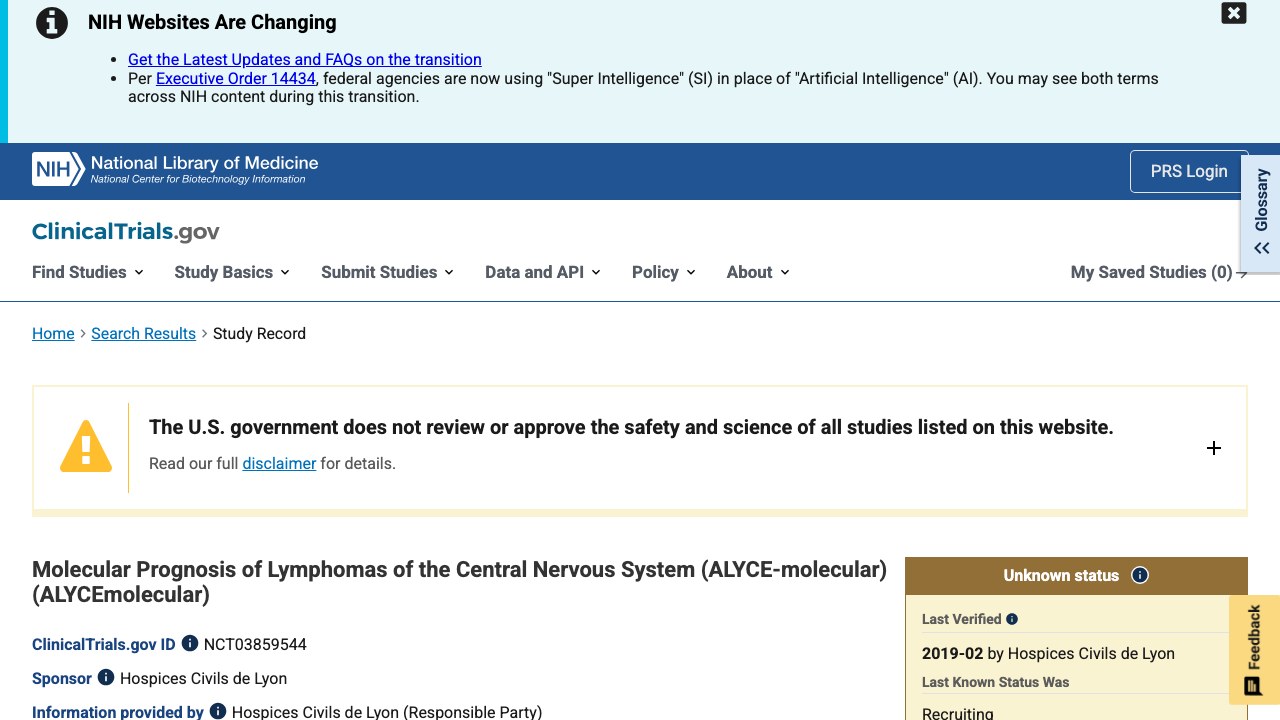Open the Find Studies dropdown menu
The height and width of the screenshot is (720, 1280).
point(88,272)
